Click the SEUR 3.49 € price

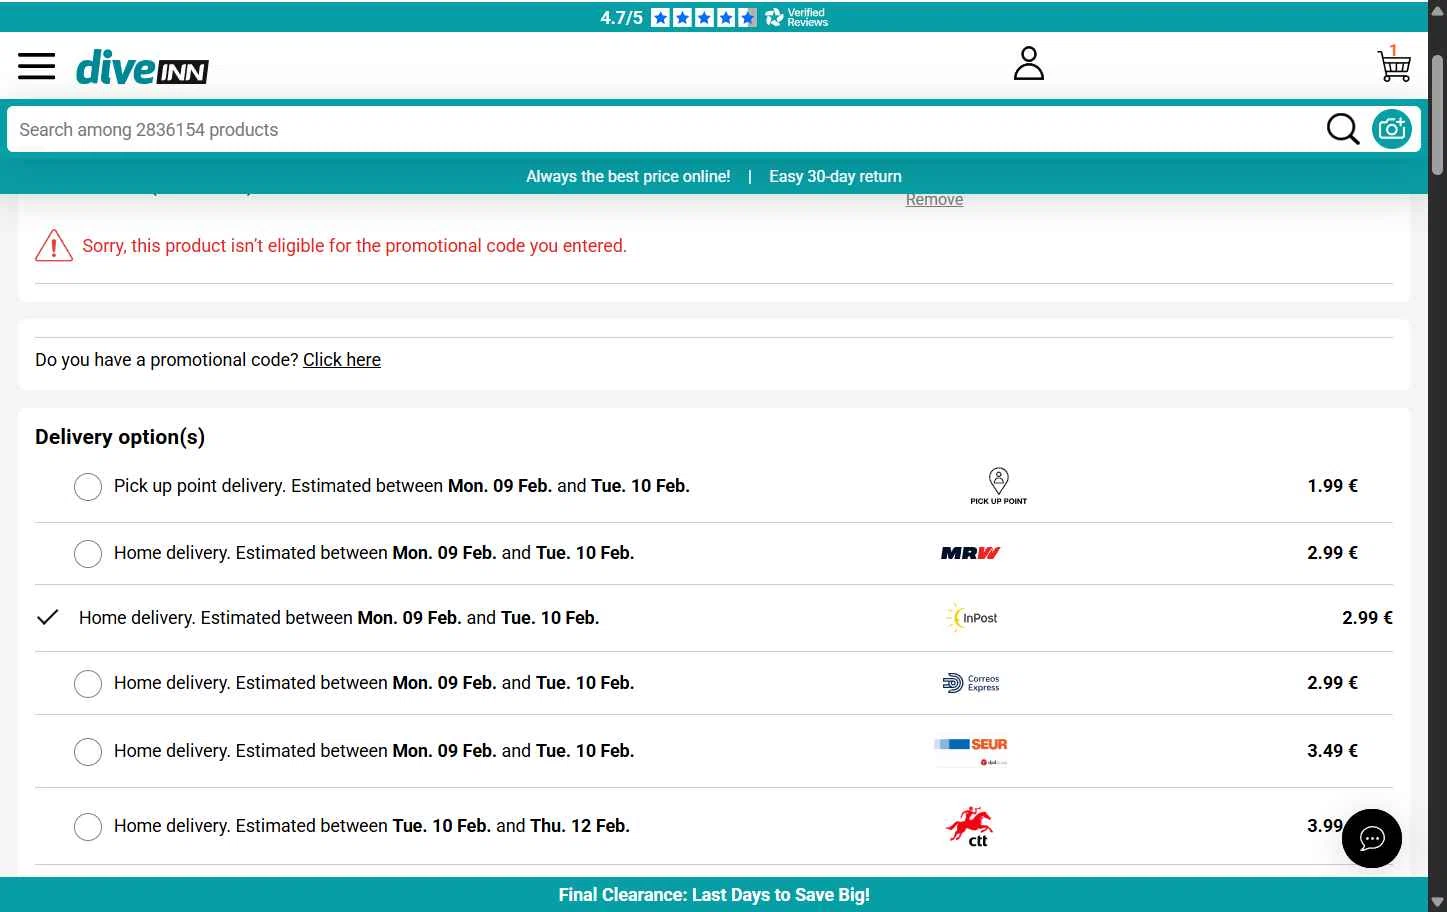coord(1332,751)
